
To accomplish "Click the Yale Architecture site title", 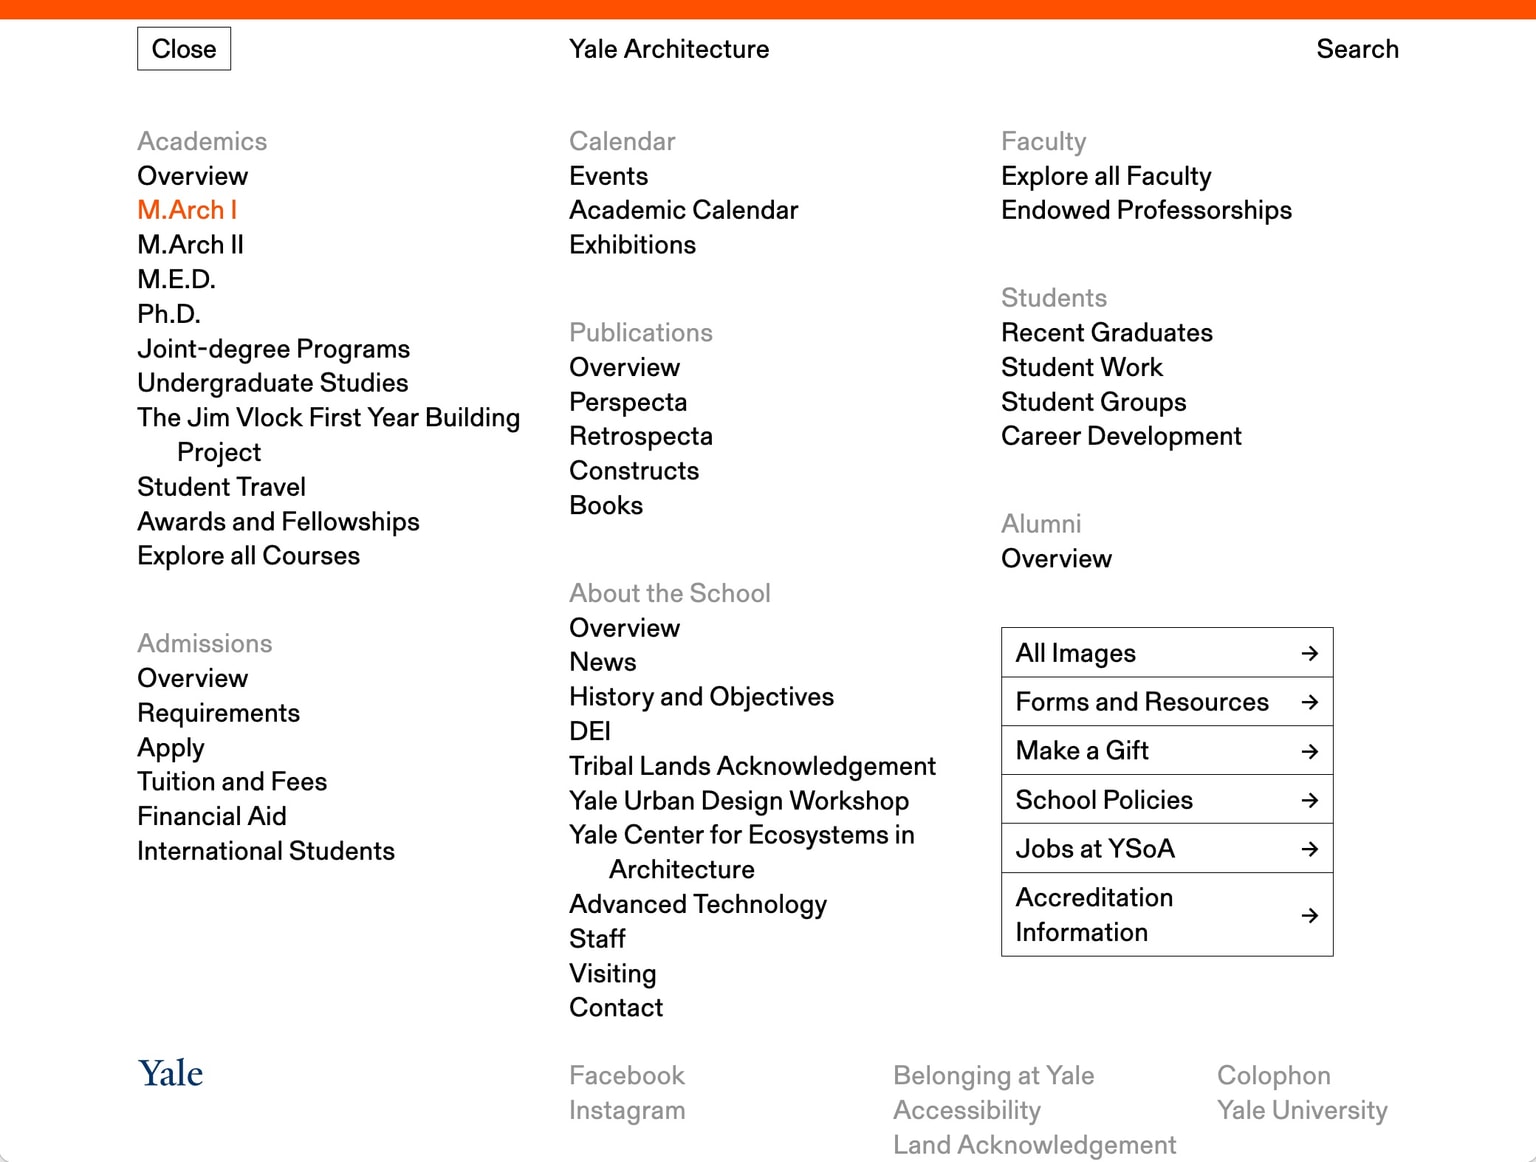I will [669, 49].
